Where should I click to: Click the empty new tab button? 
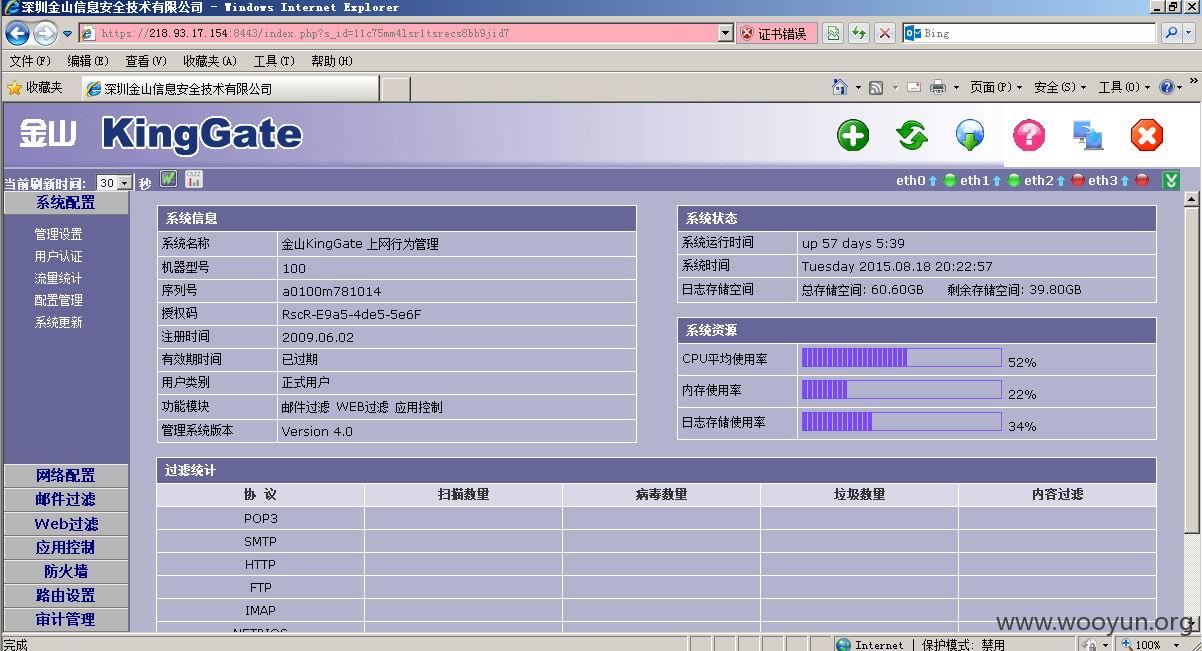[x=396, y=88]
